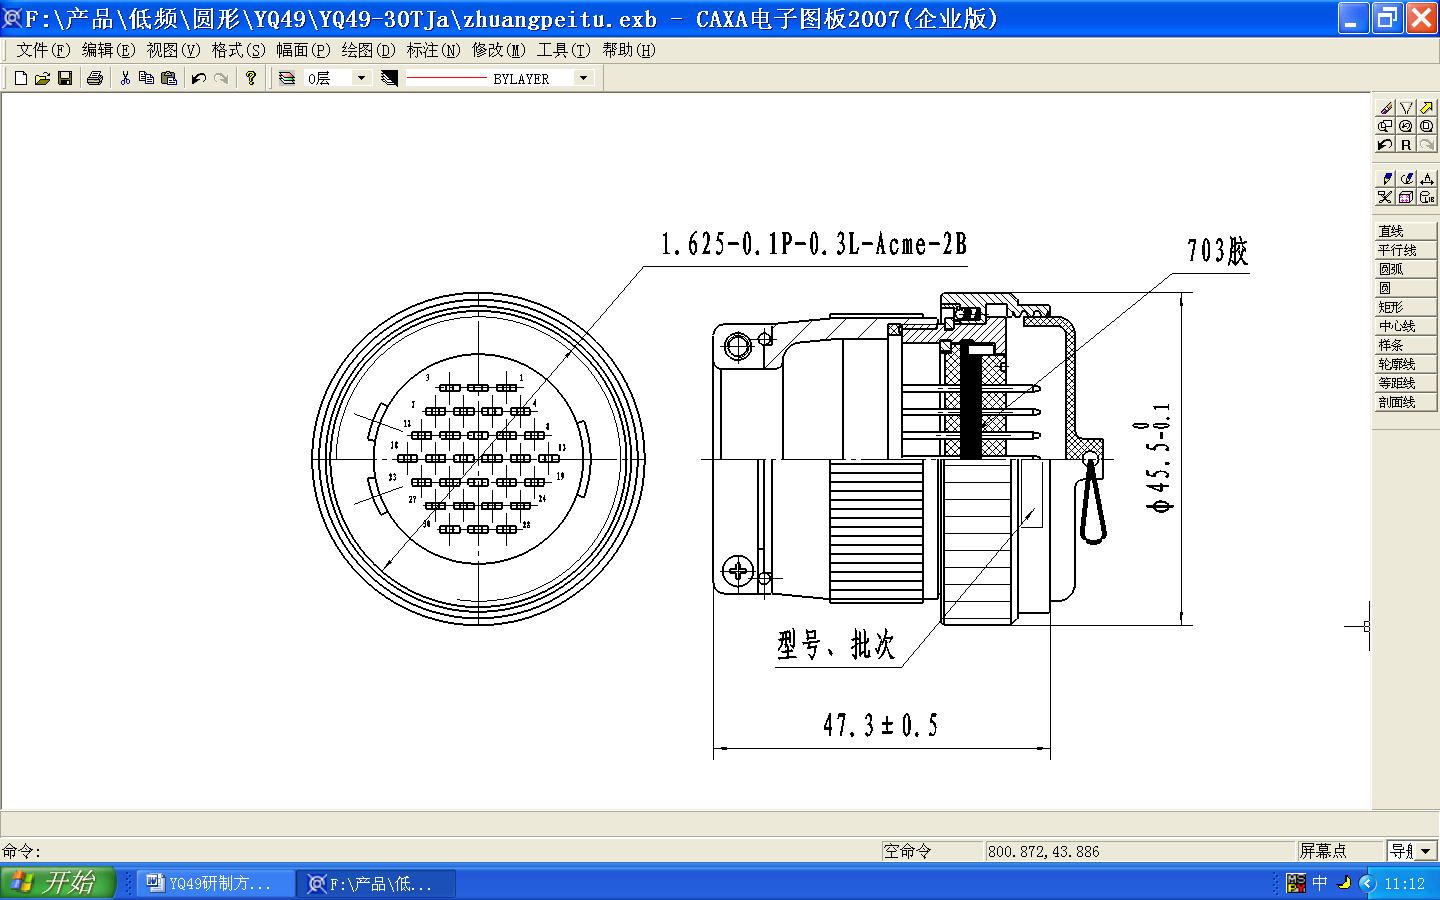Viewport: 1440px width, 900px height.
Task: Open the 幅面(P) menu
Action: coord(303,50)
